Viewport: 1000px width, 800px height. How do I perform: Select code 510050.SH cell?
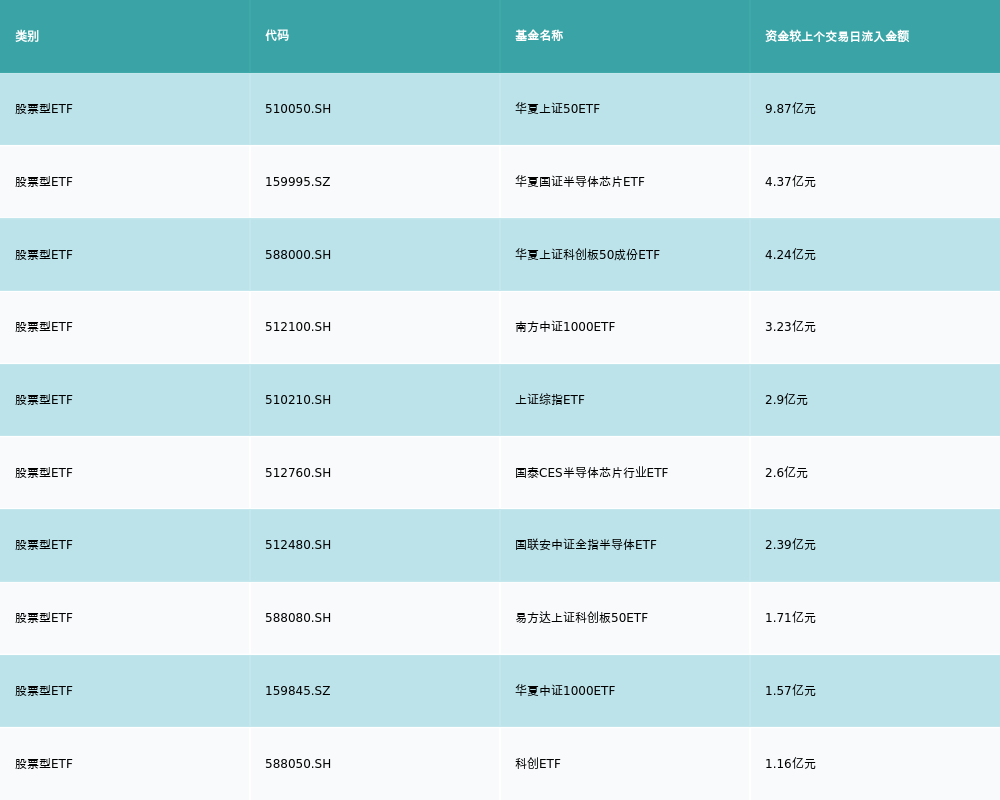298,109
